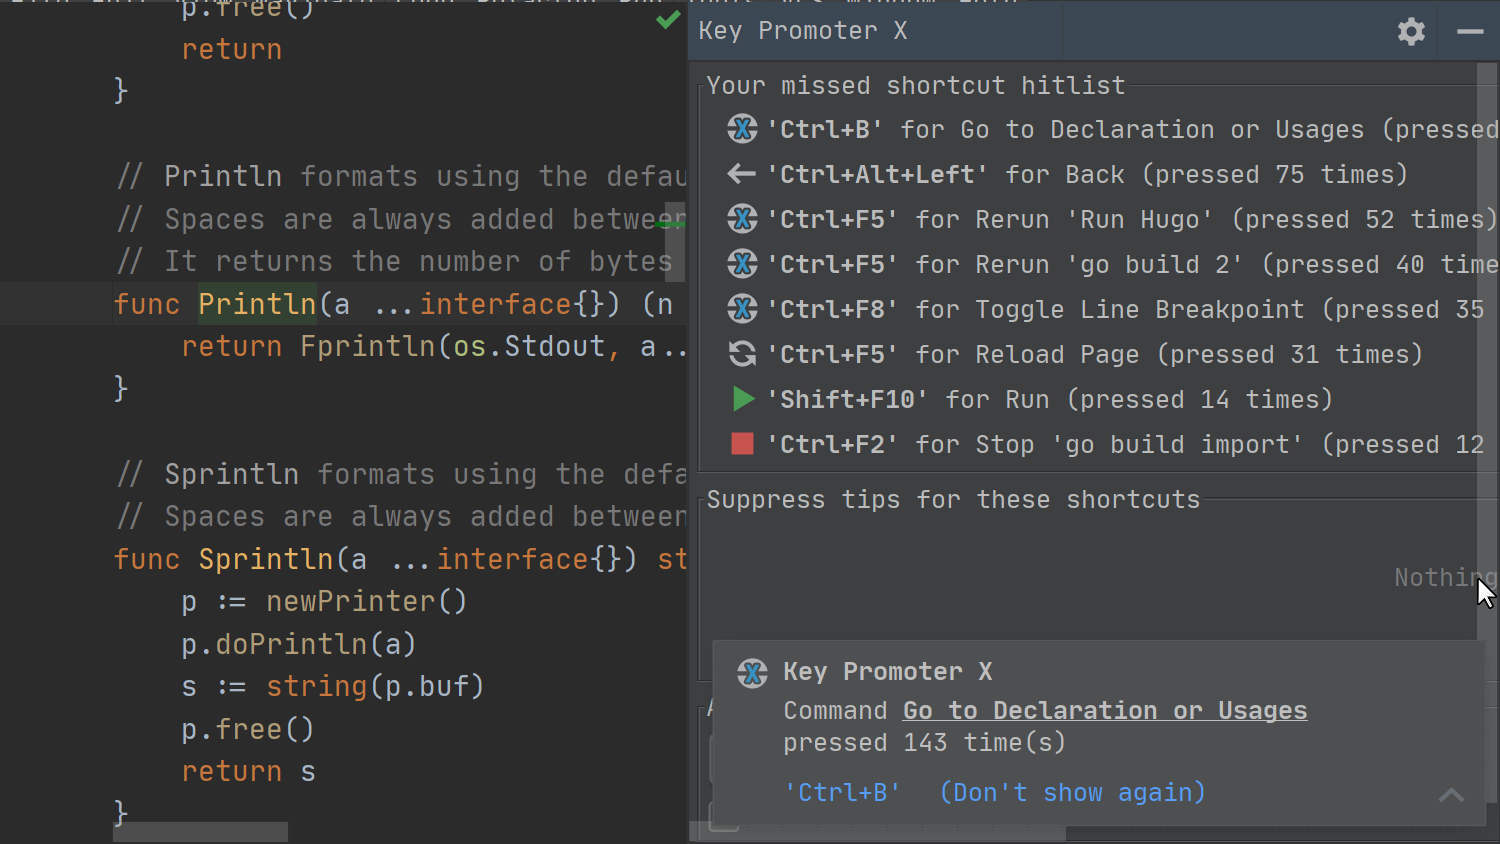
Task: Click the Reload Page icon in hitlist
Action: (x=742, y=354)
